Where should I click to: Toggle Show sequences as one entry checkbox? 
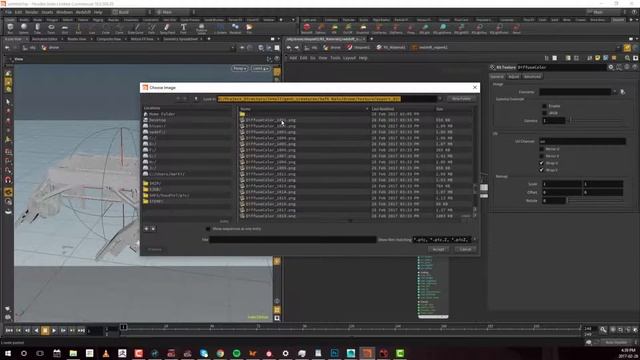208,229
